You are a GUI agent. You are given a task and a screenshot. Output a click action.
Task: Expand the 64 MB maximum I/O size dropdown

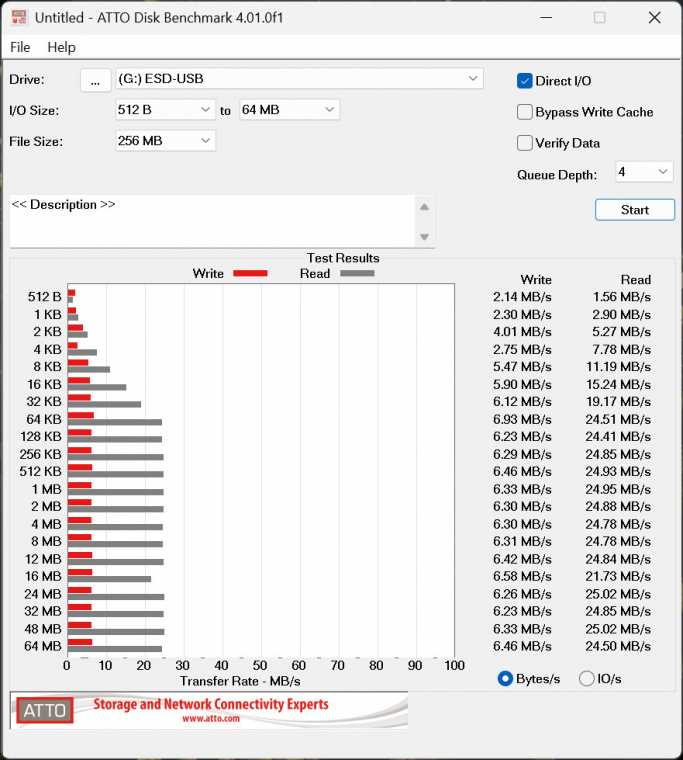[x=329, y=110]
